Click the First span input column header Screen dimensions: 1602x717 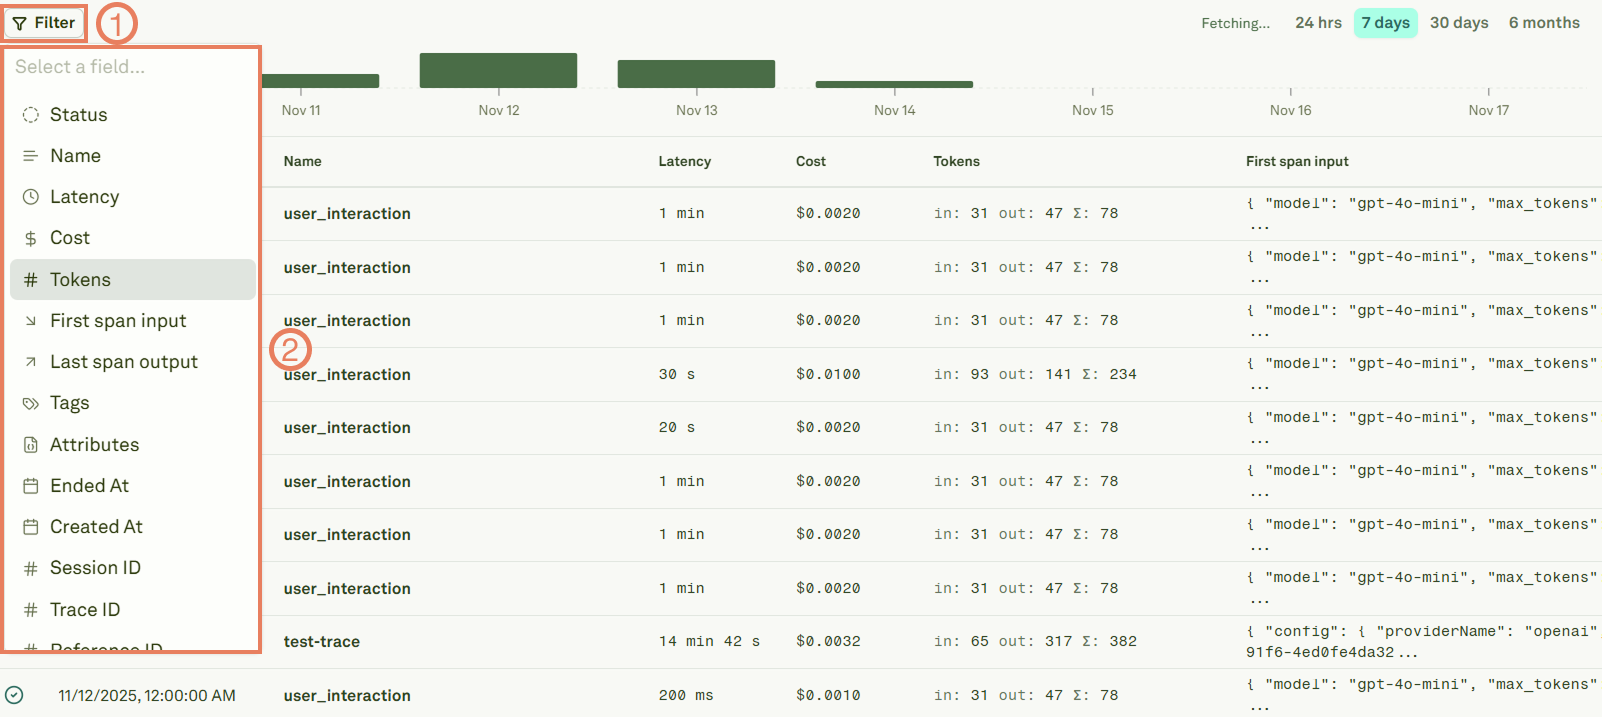pos(1297,161)
